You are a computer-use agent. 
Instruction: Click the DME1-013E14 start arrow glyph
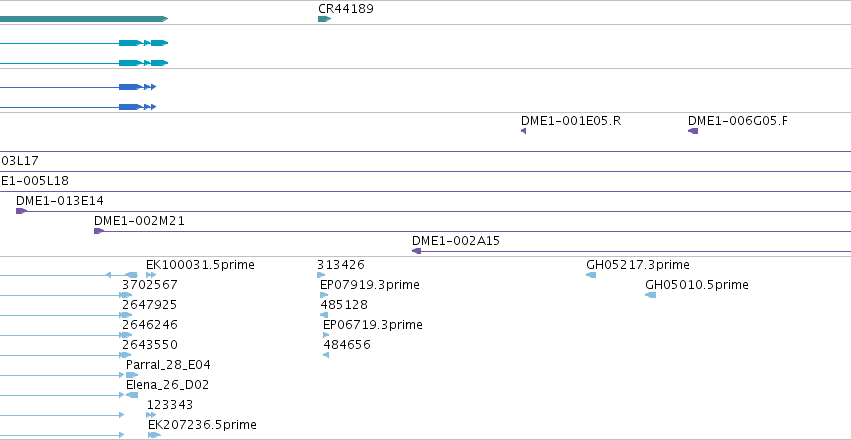pyautogui.click(x=21, y=211)
